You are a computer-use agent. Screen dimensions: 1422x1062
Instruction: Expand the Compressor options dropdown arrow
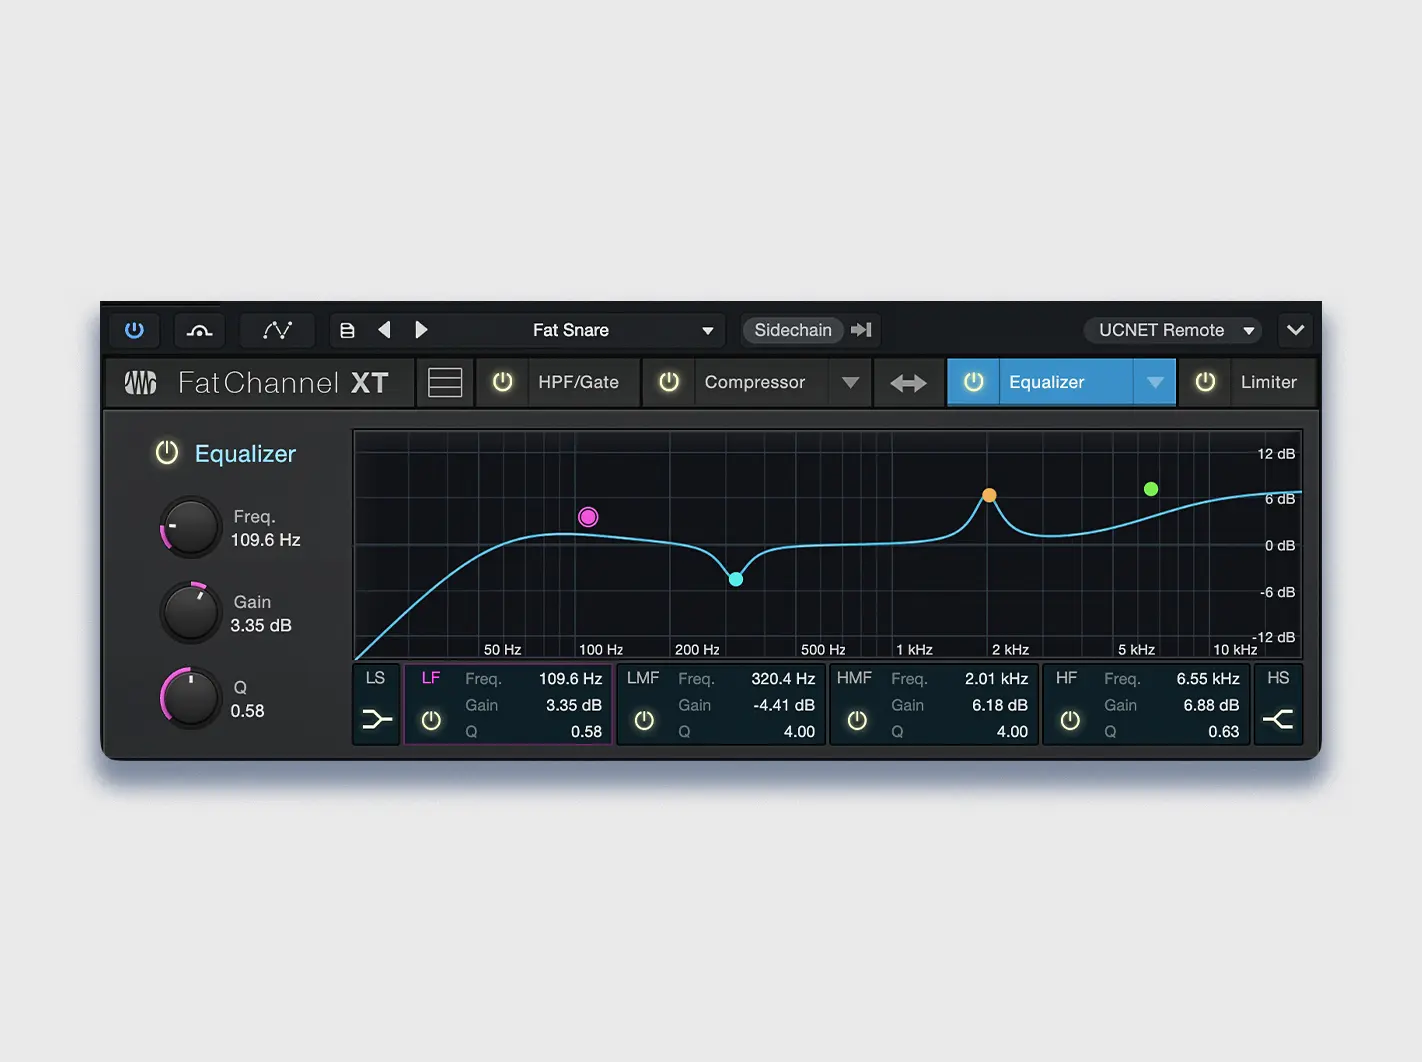click(x=850, y=382)
